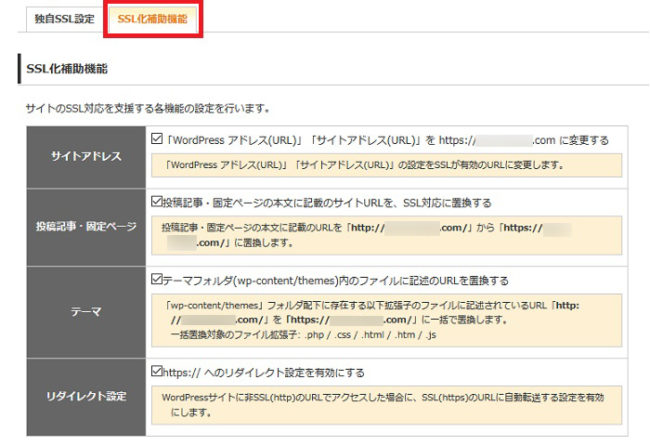Click the 投稿記事・固定ページの本文に記載 checkbox label text
Image resolution: width=650 pixels, height=445 pixels.
pos(327,203)
